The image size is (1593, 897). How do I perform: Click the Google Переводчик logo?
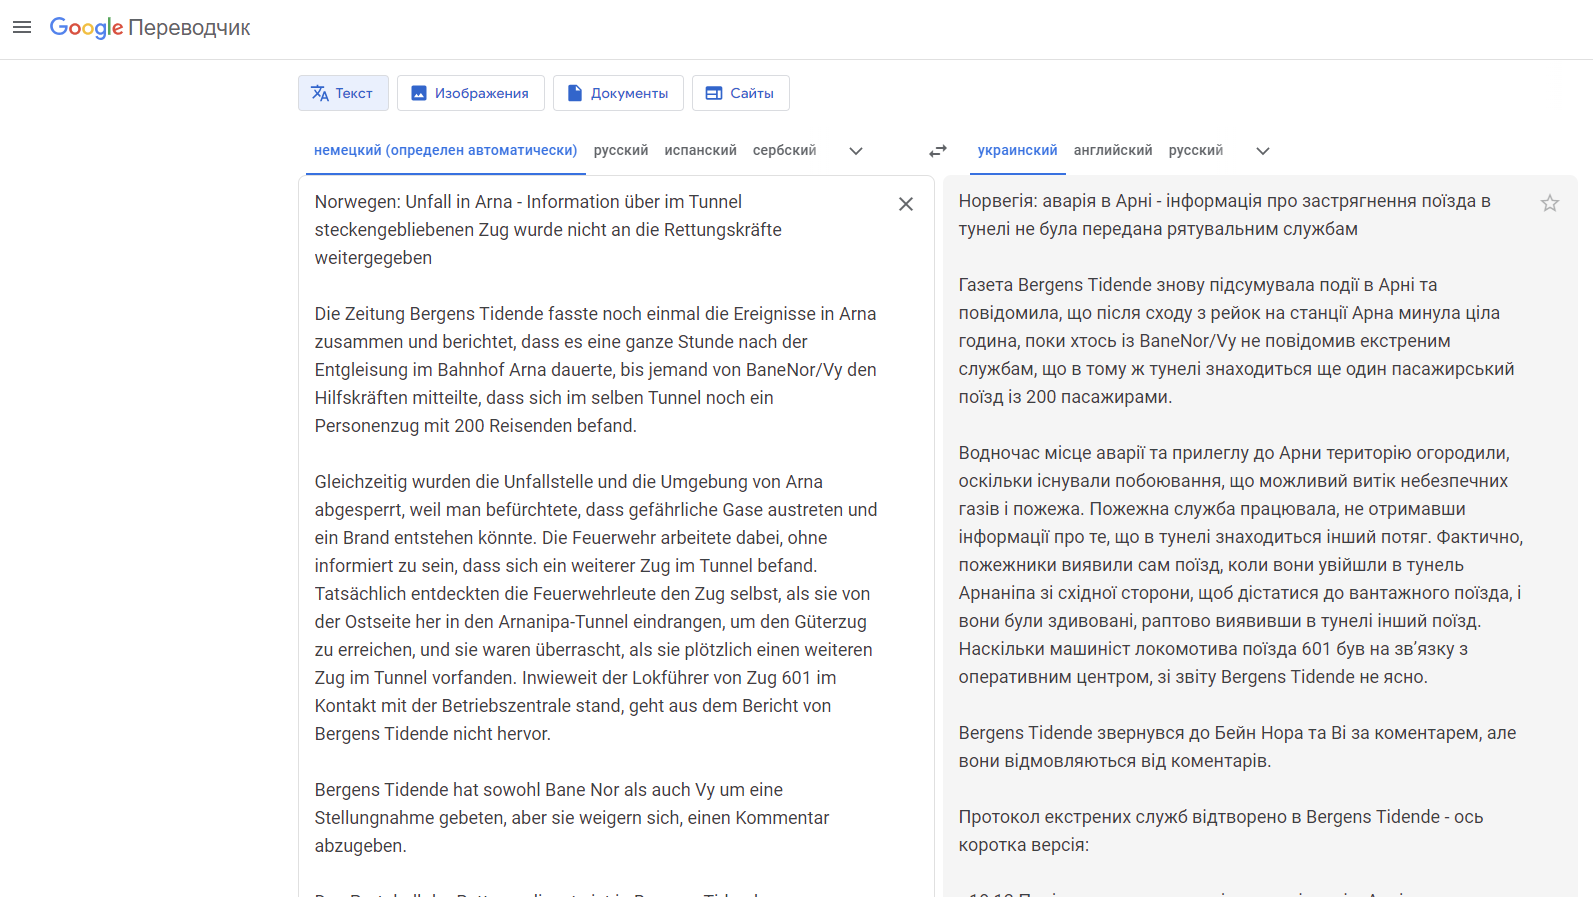150,28
